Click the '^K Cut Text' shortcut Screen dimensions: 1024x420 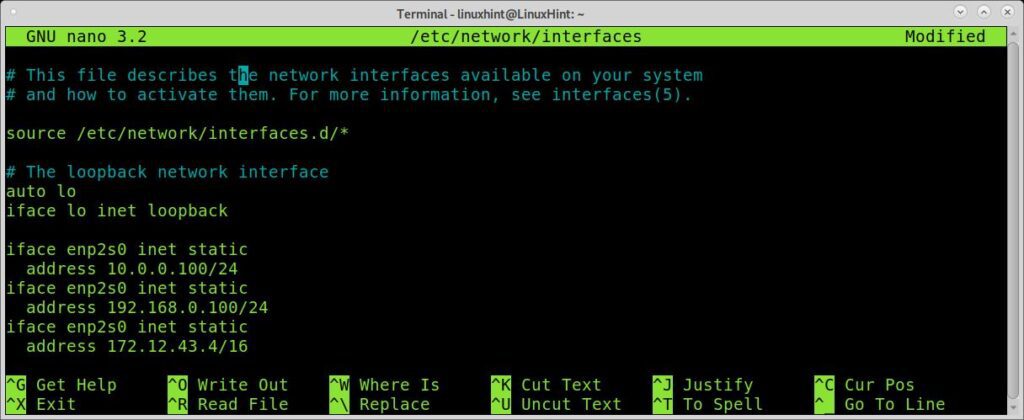click(546, 385)
